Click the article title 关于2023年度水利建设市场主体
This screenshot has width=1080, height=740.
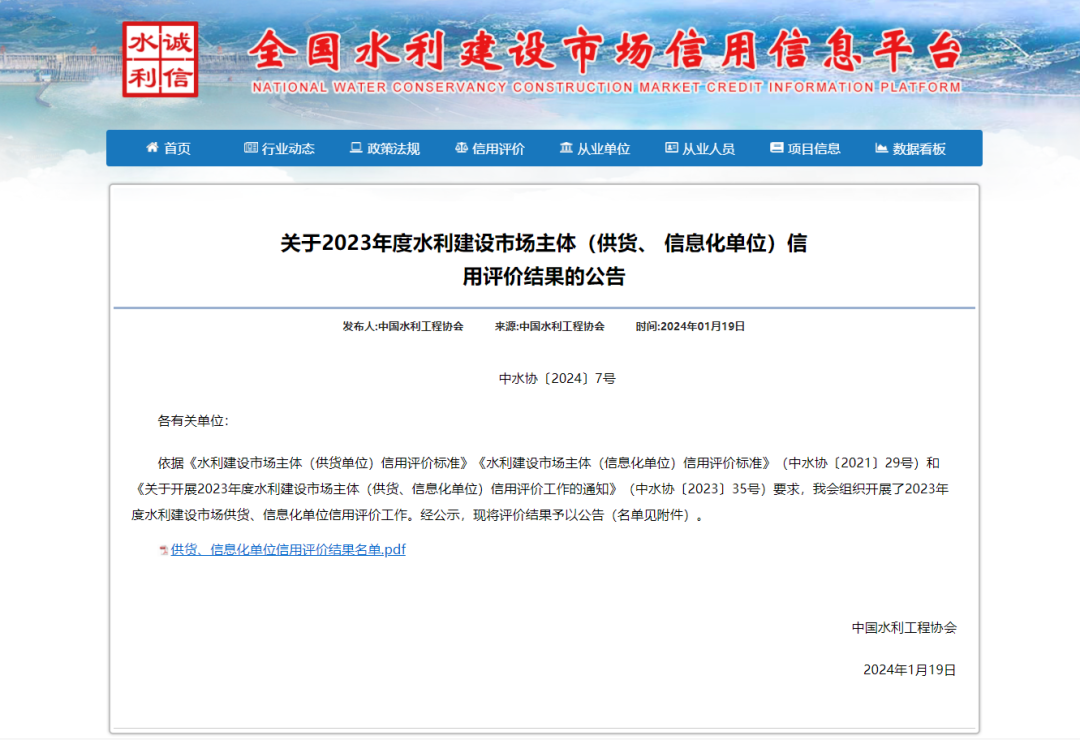[543, 259]
